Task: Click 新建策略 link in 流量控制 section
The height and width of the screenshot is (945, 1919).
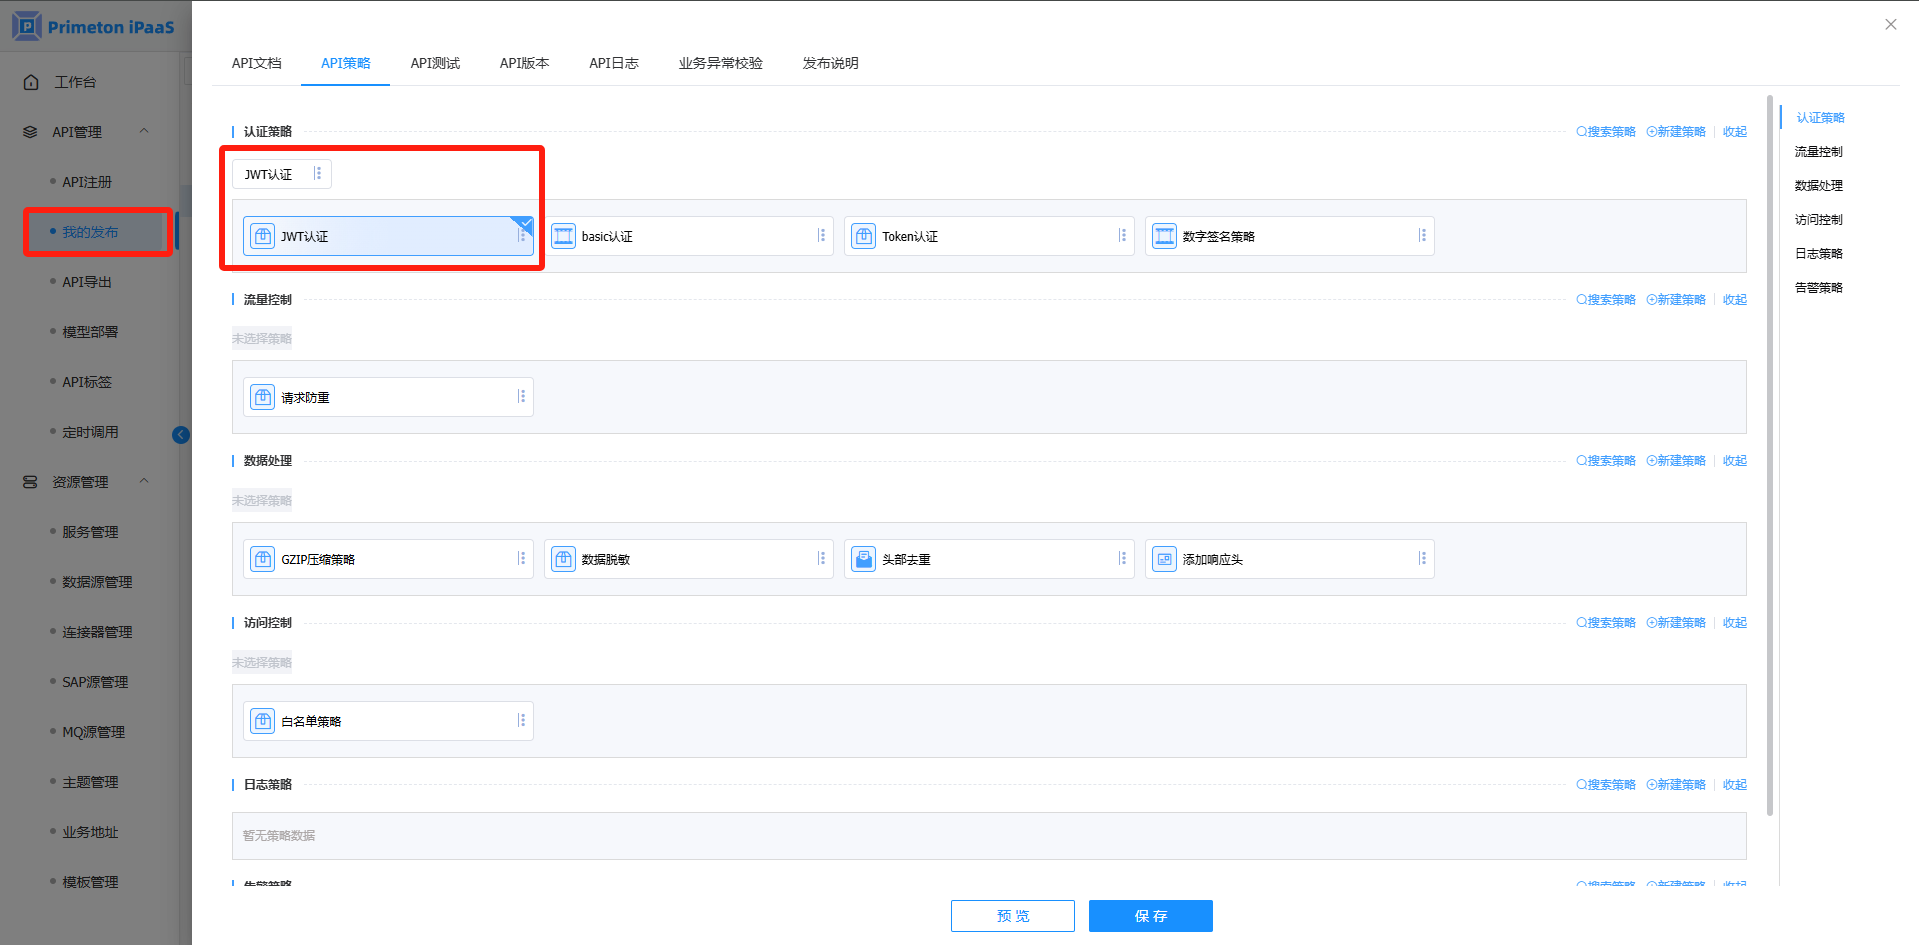Action: pyautogui.click(x=1676, y=300)
